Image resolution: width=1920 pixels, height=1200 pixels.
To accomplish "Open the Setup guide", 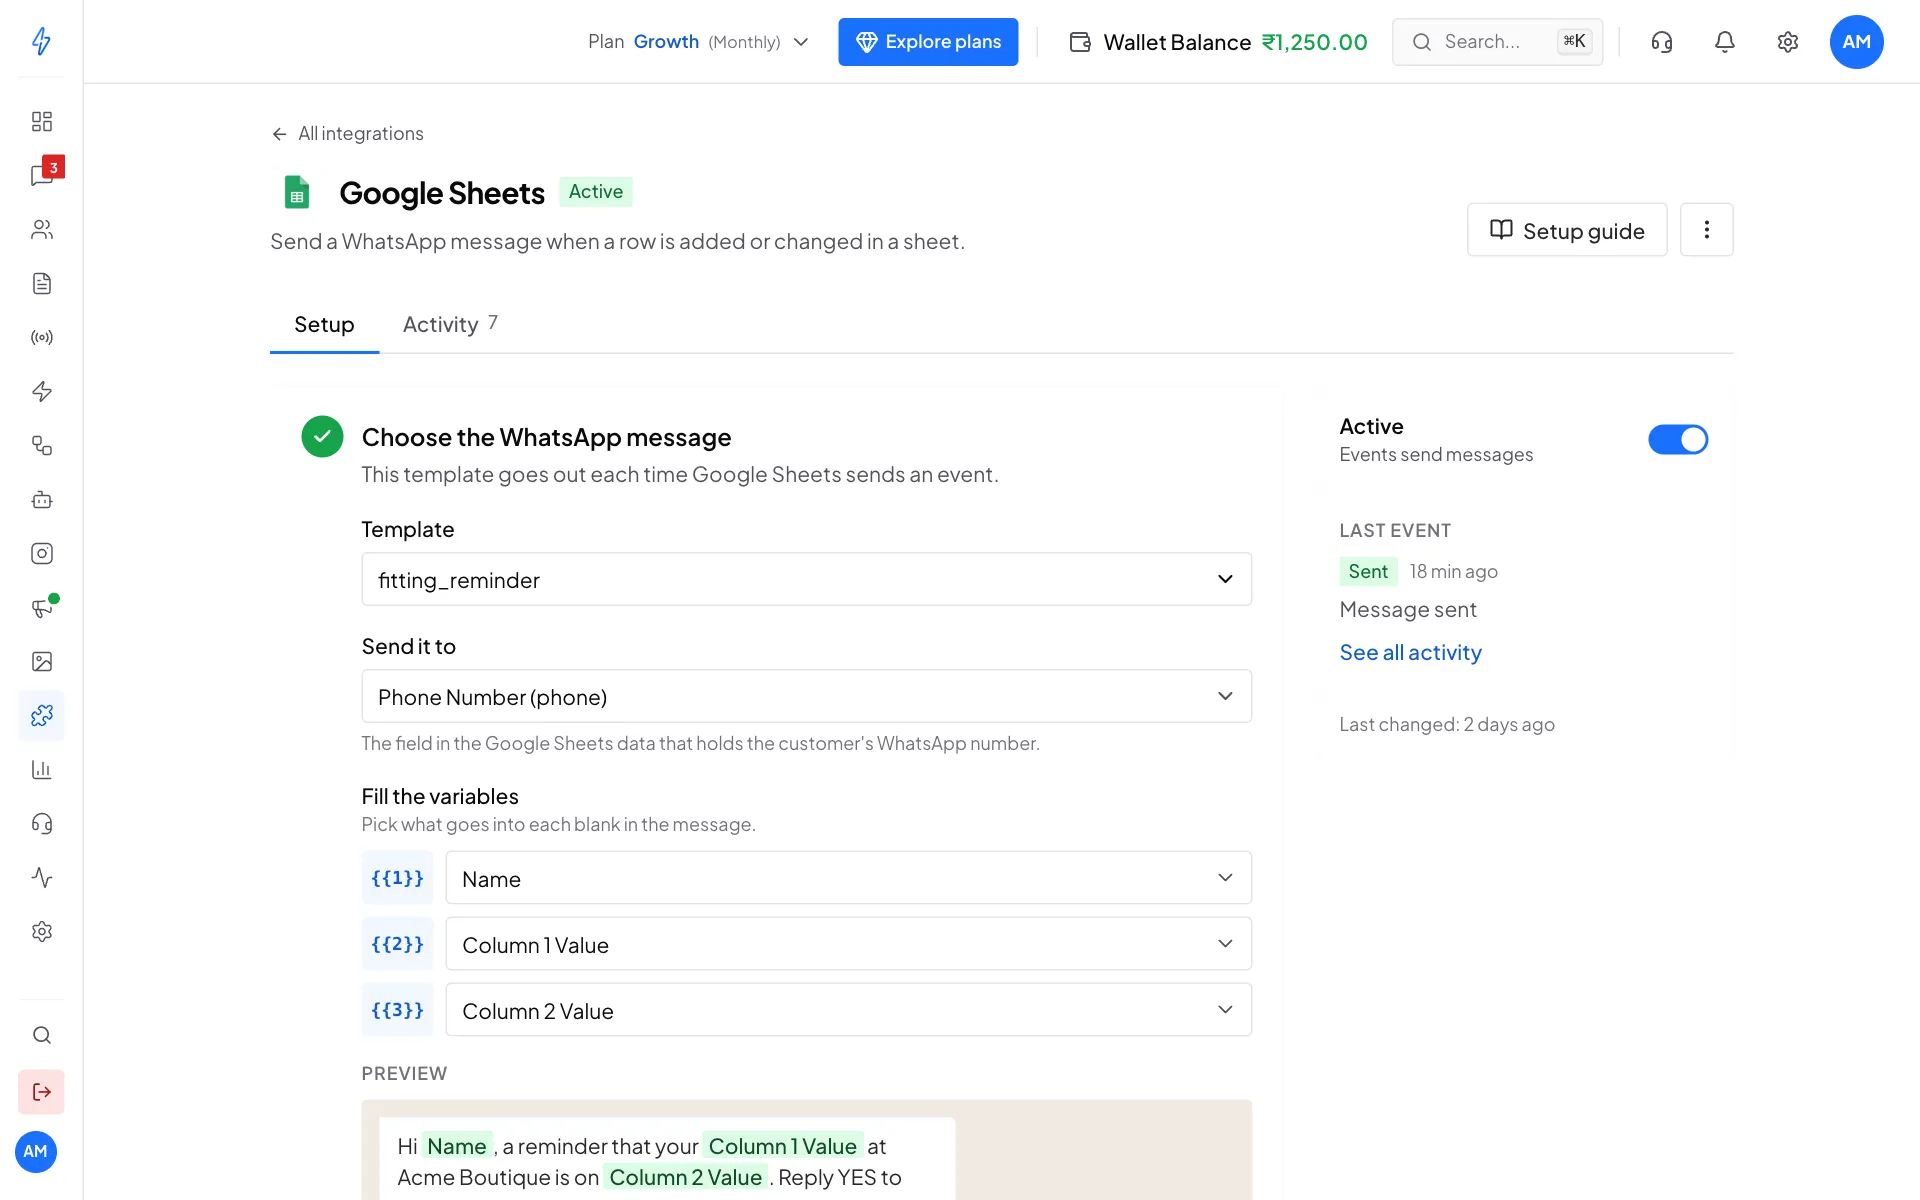I will tap(1567, 230).
